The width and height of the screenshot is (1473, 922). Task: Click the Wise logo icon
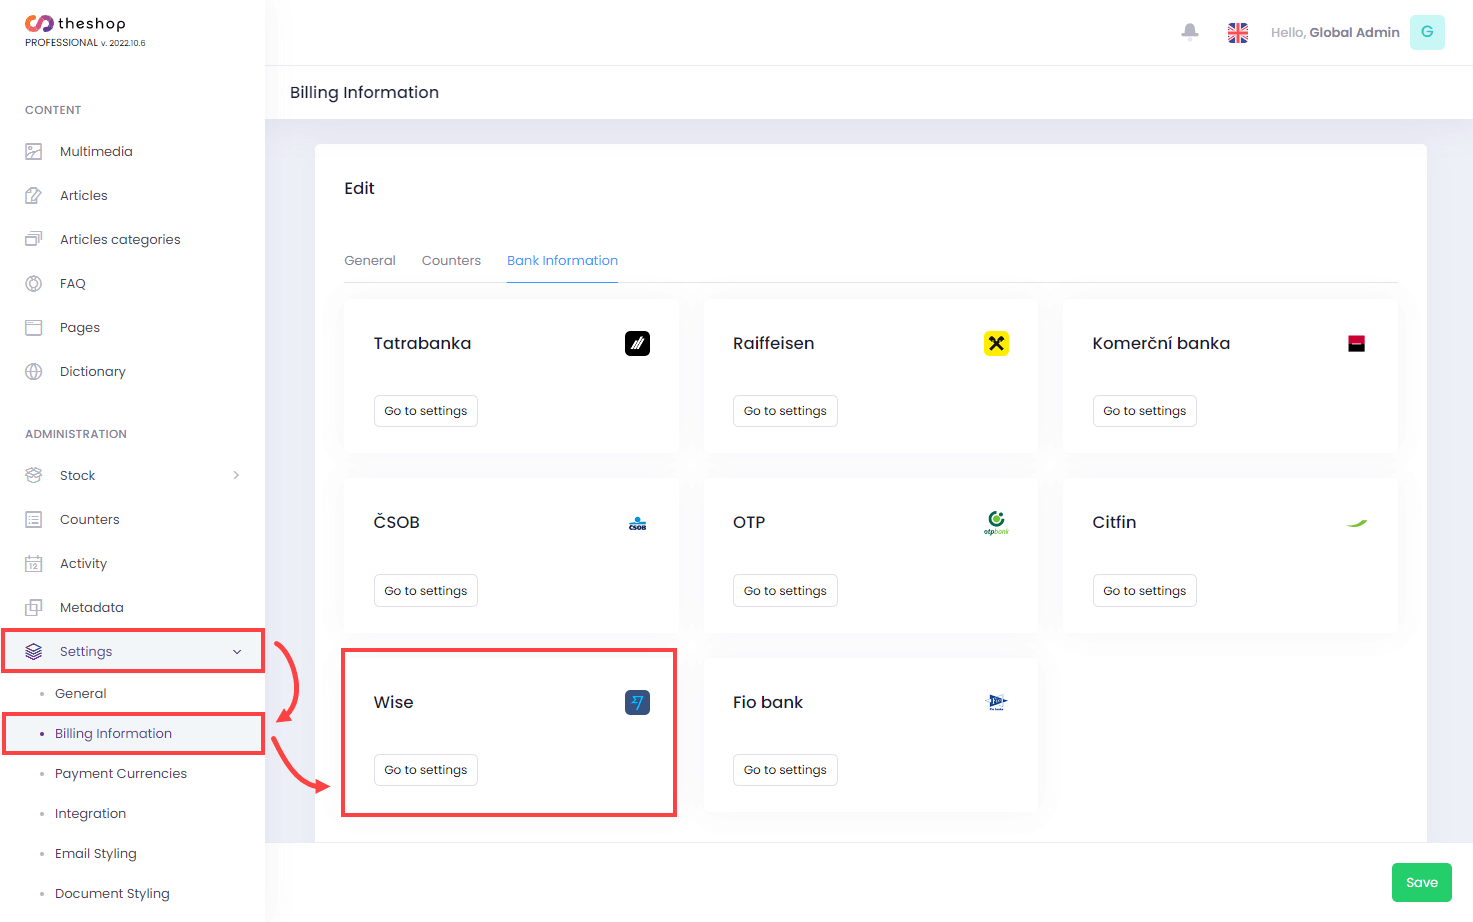coord(637,703)
